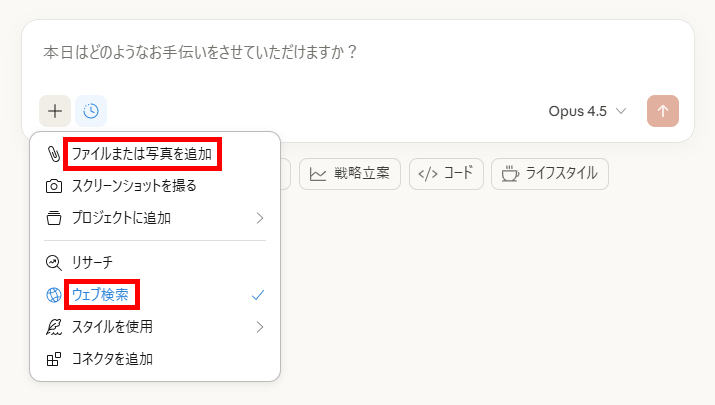Toggle the extended thinking clock icon
The image size is (715, 405).
point(91,111)
